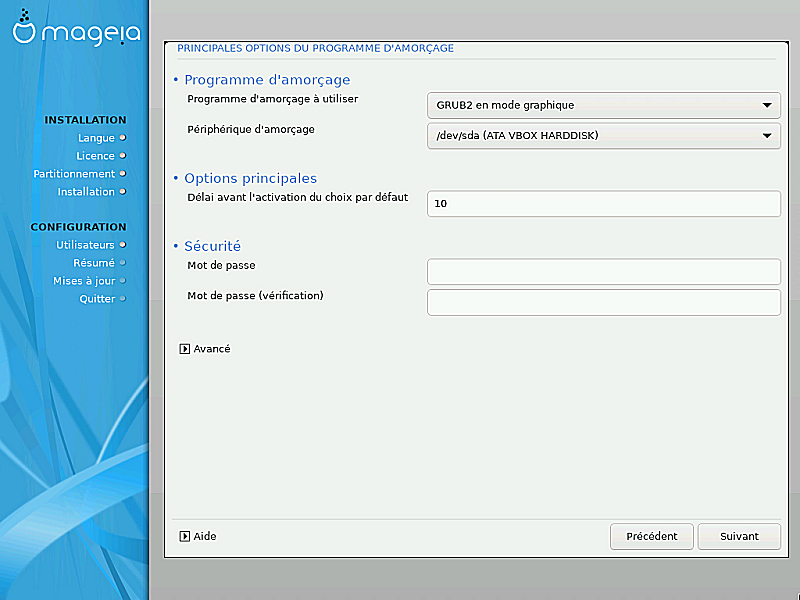This screenshot has width=800, height=600.
Task: Click the Délai avant l'activation label
Action: 297,197
